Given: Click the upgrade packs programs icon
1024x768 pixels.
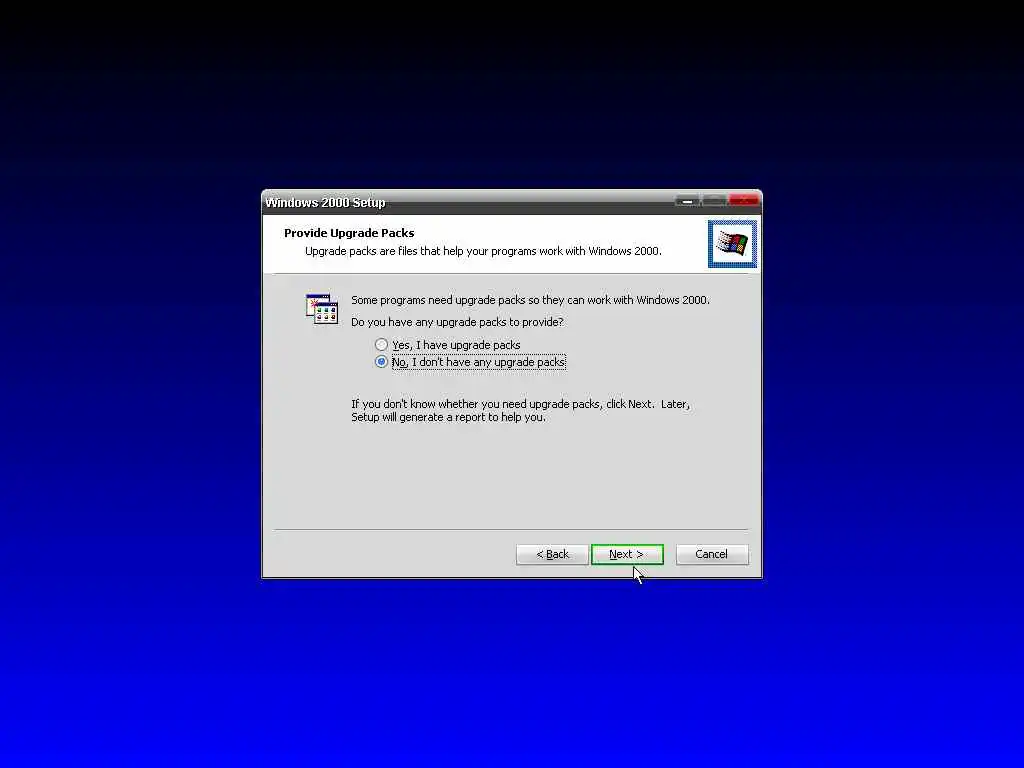Looking at the screenshot, I should coord(322,309).
